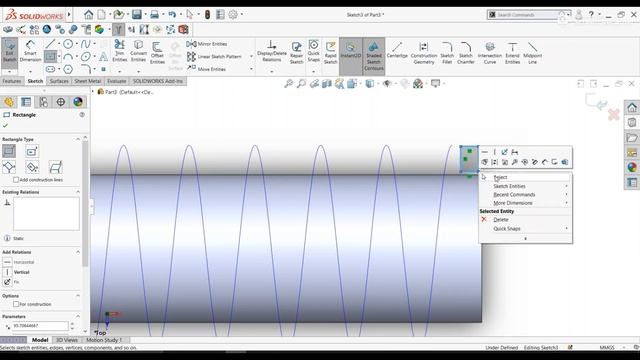
Task: Select the Circle sketch tool
Action: tap(68, 44)
